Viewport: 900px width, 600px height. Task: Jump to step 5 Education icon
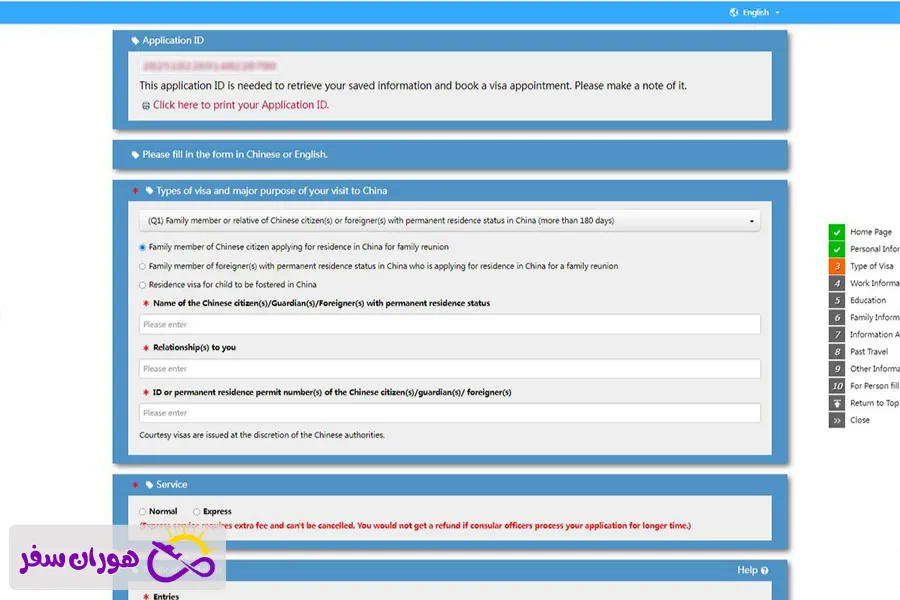(837, 300)
